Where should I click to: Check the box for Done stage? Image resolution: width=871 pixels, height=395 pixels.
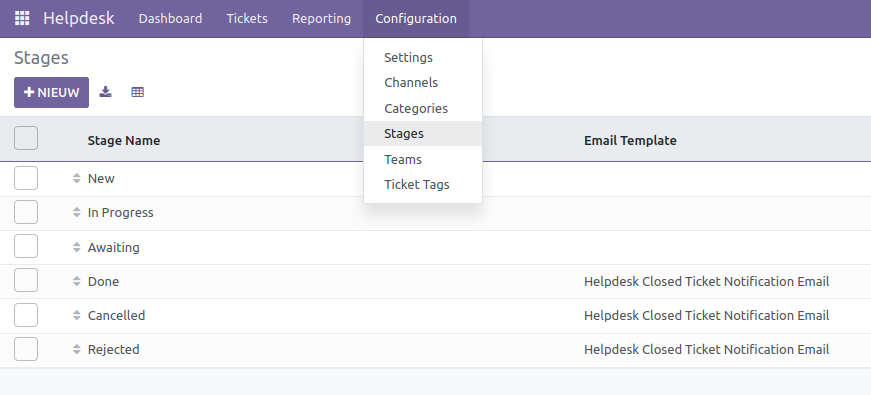(x=26, y=281)
